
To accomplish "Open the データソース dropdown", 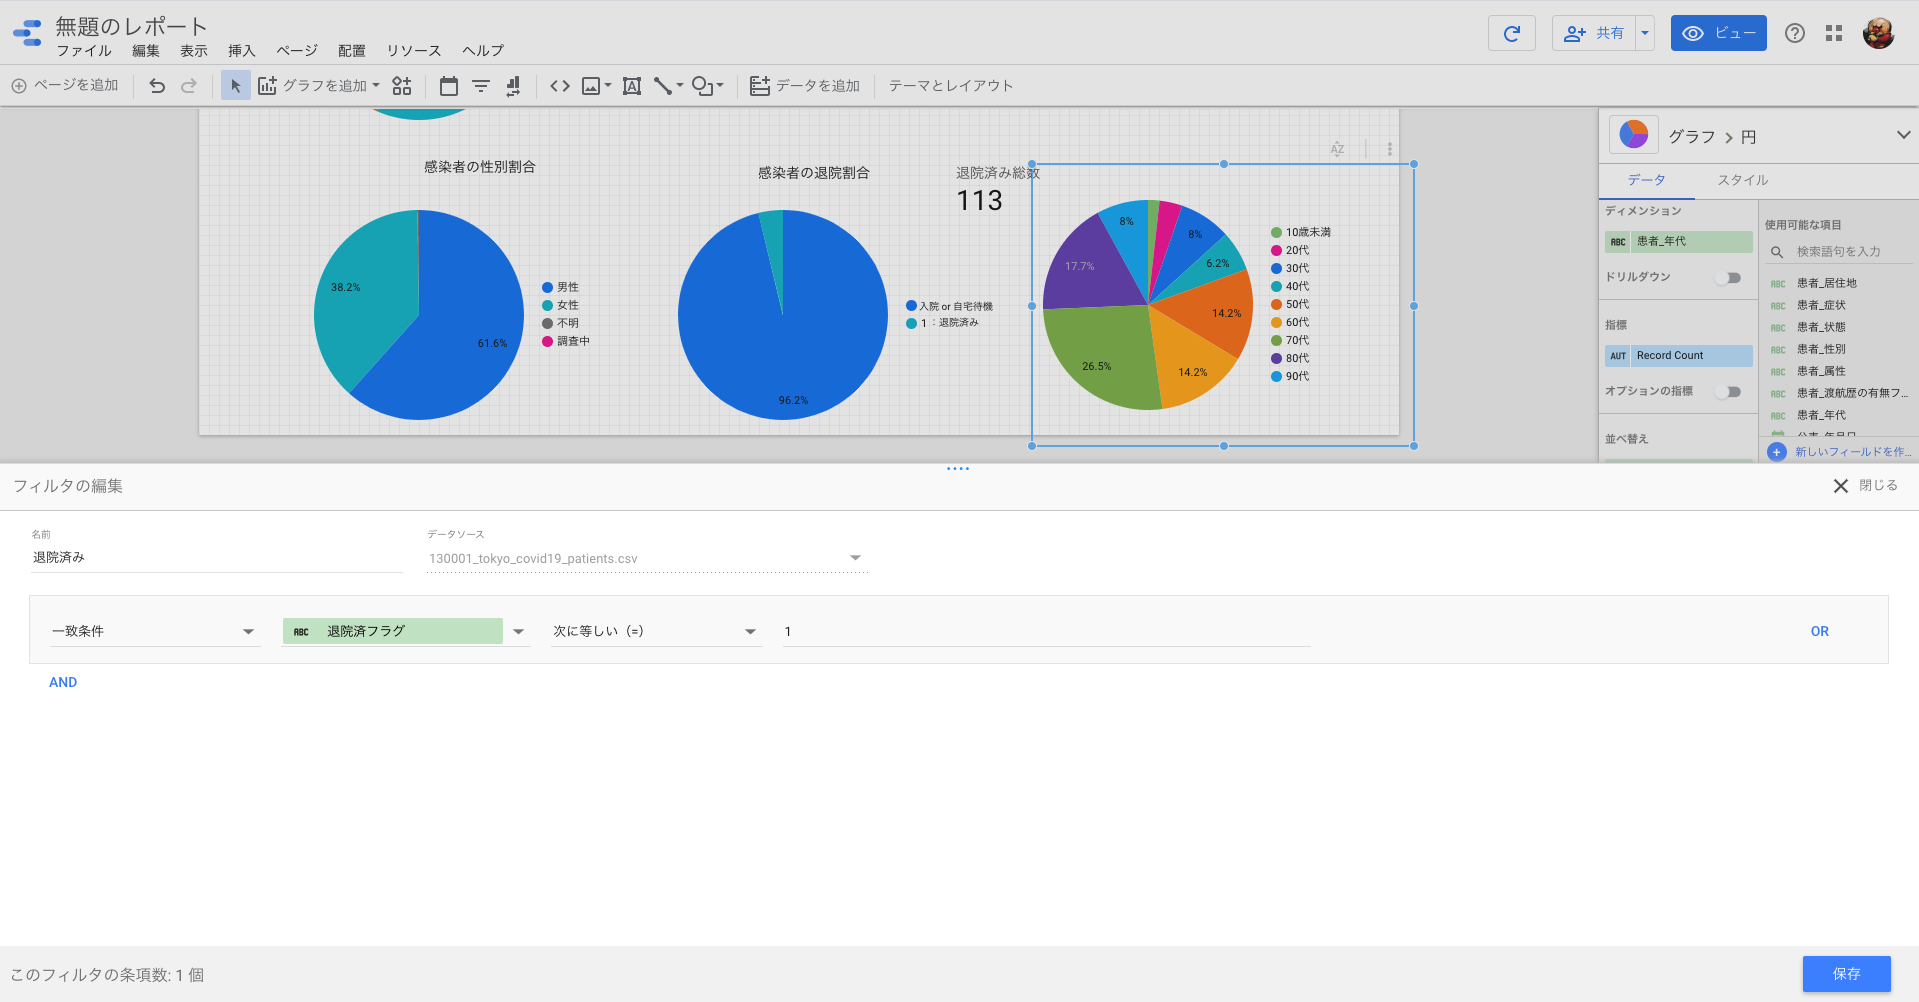I will 646,558.
